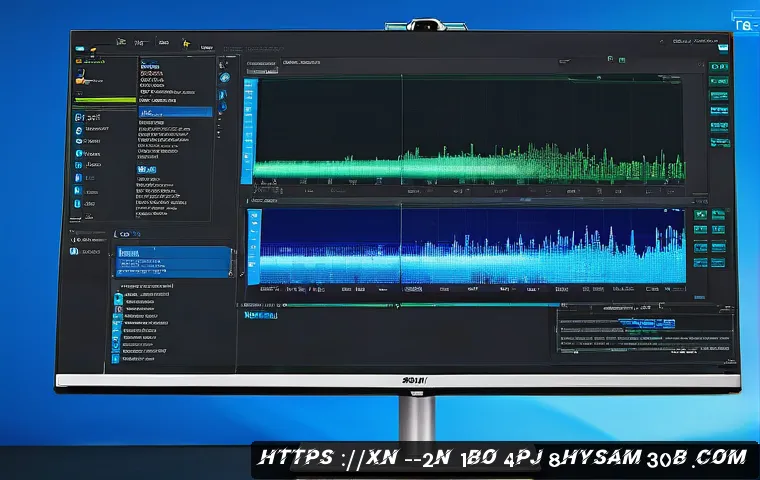The image size is (760, 480).
Task: Click the teal progress slider below blue spectrum
Action: (x=450, y=304)
